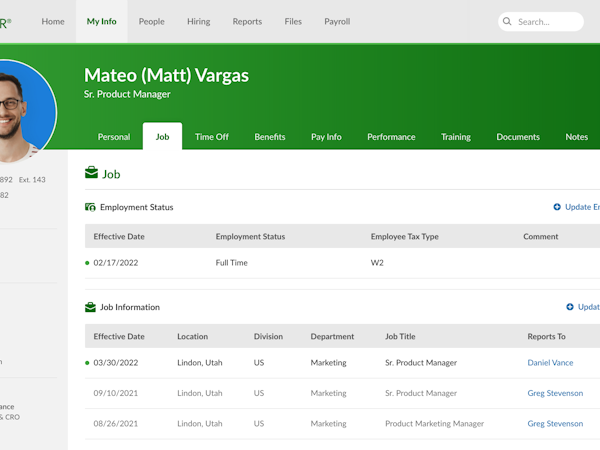The width and height of the screenshot is (600, 450).
Task: Click the search magnifier icon
Action: [x=507, y=21]
